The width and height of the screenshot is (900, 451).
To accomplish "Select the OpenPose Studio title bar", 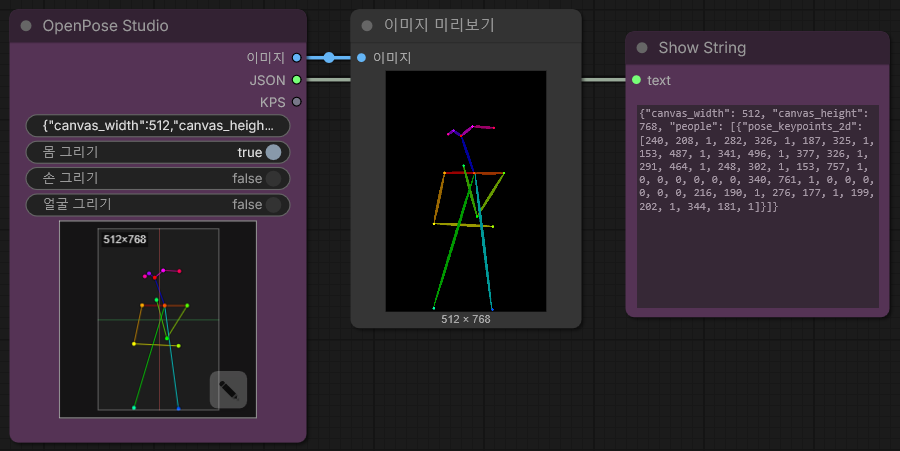I will coord(158,26).
